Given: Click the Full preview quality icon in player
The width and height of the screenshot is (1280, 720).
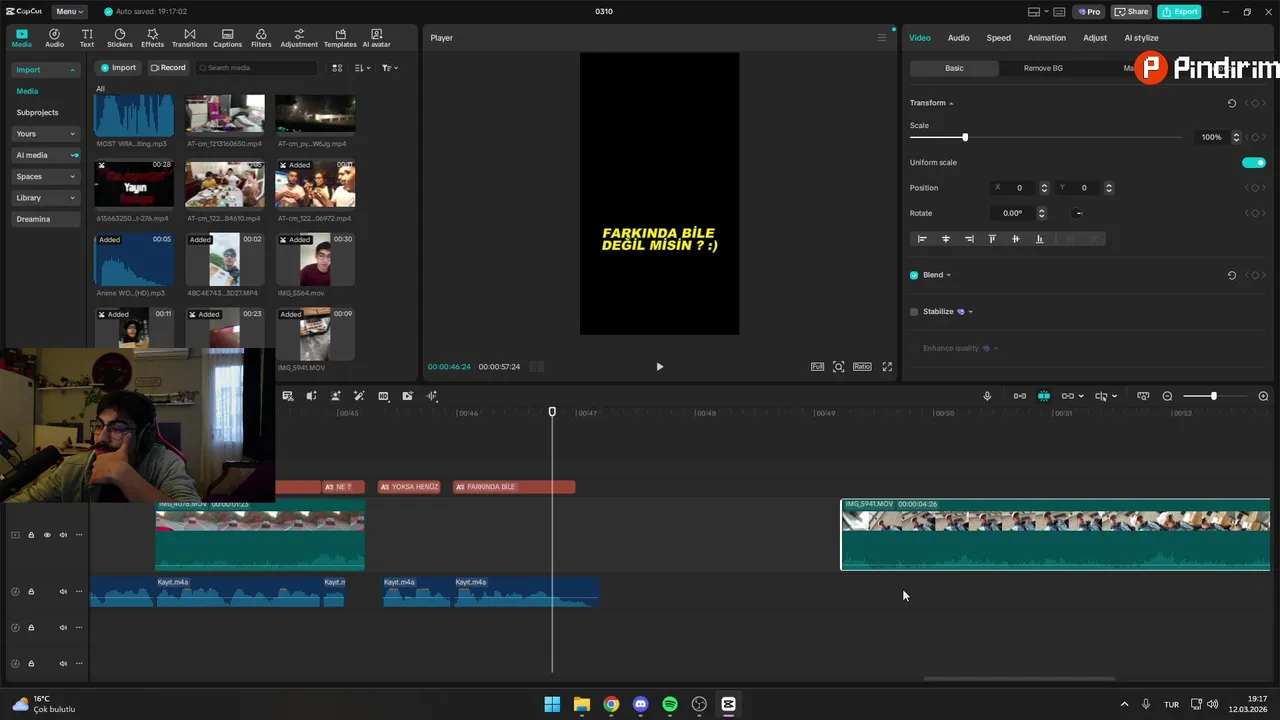Looking at the screenshot, I should coord(817,367).
